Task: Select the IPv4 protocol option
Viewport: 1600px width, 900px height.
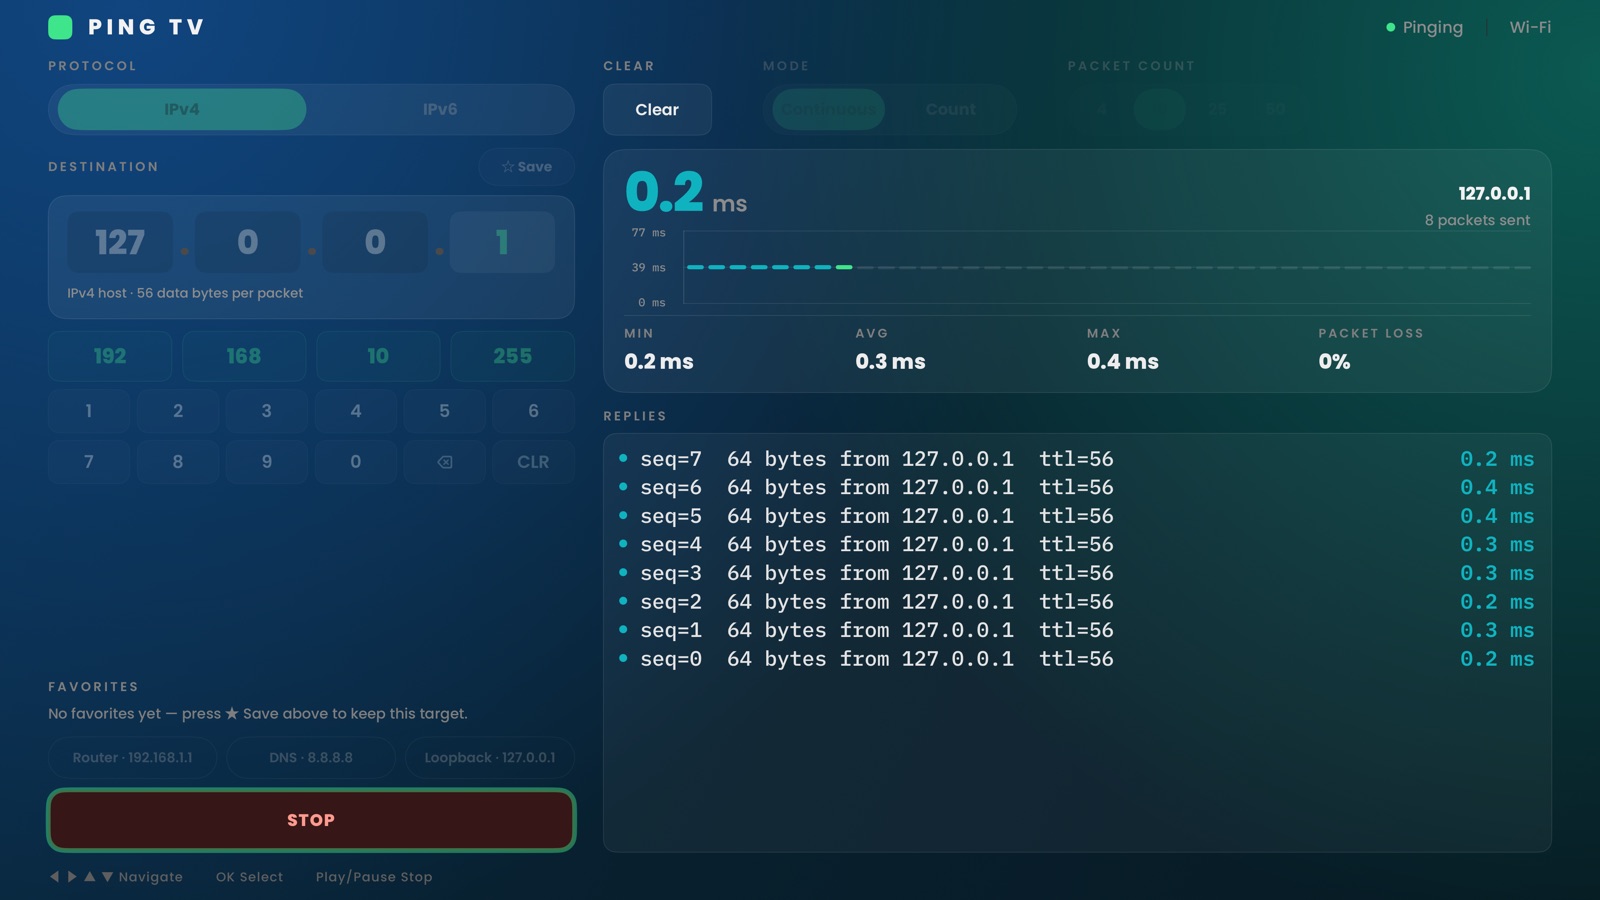Action: (182, 109)
